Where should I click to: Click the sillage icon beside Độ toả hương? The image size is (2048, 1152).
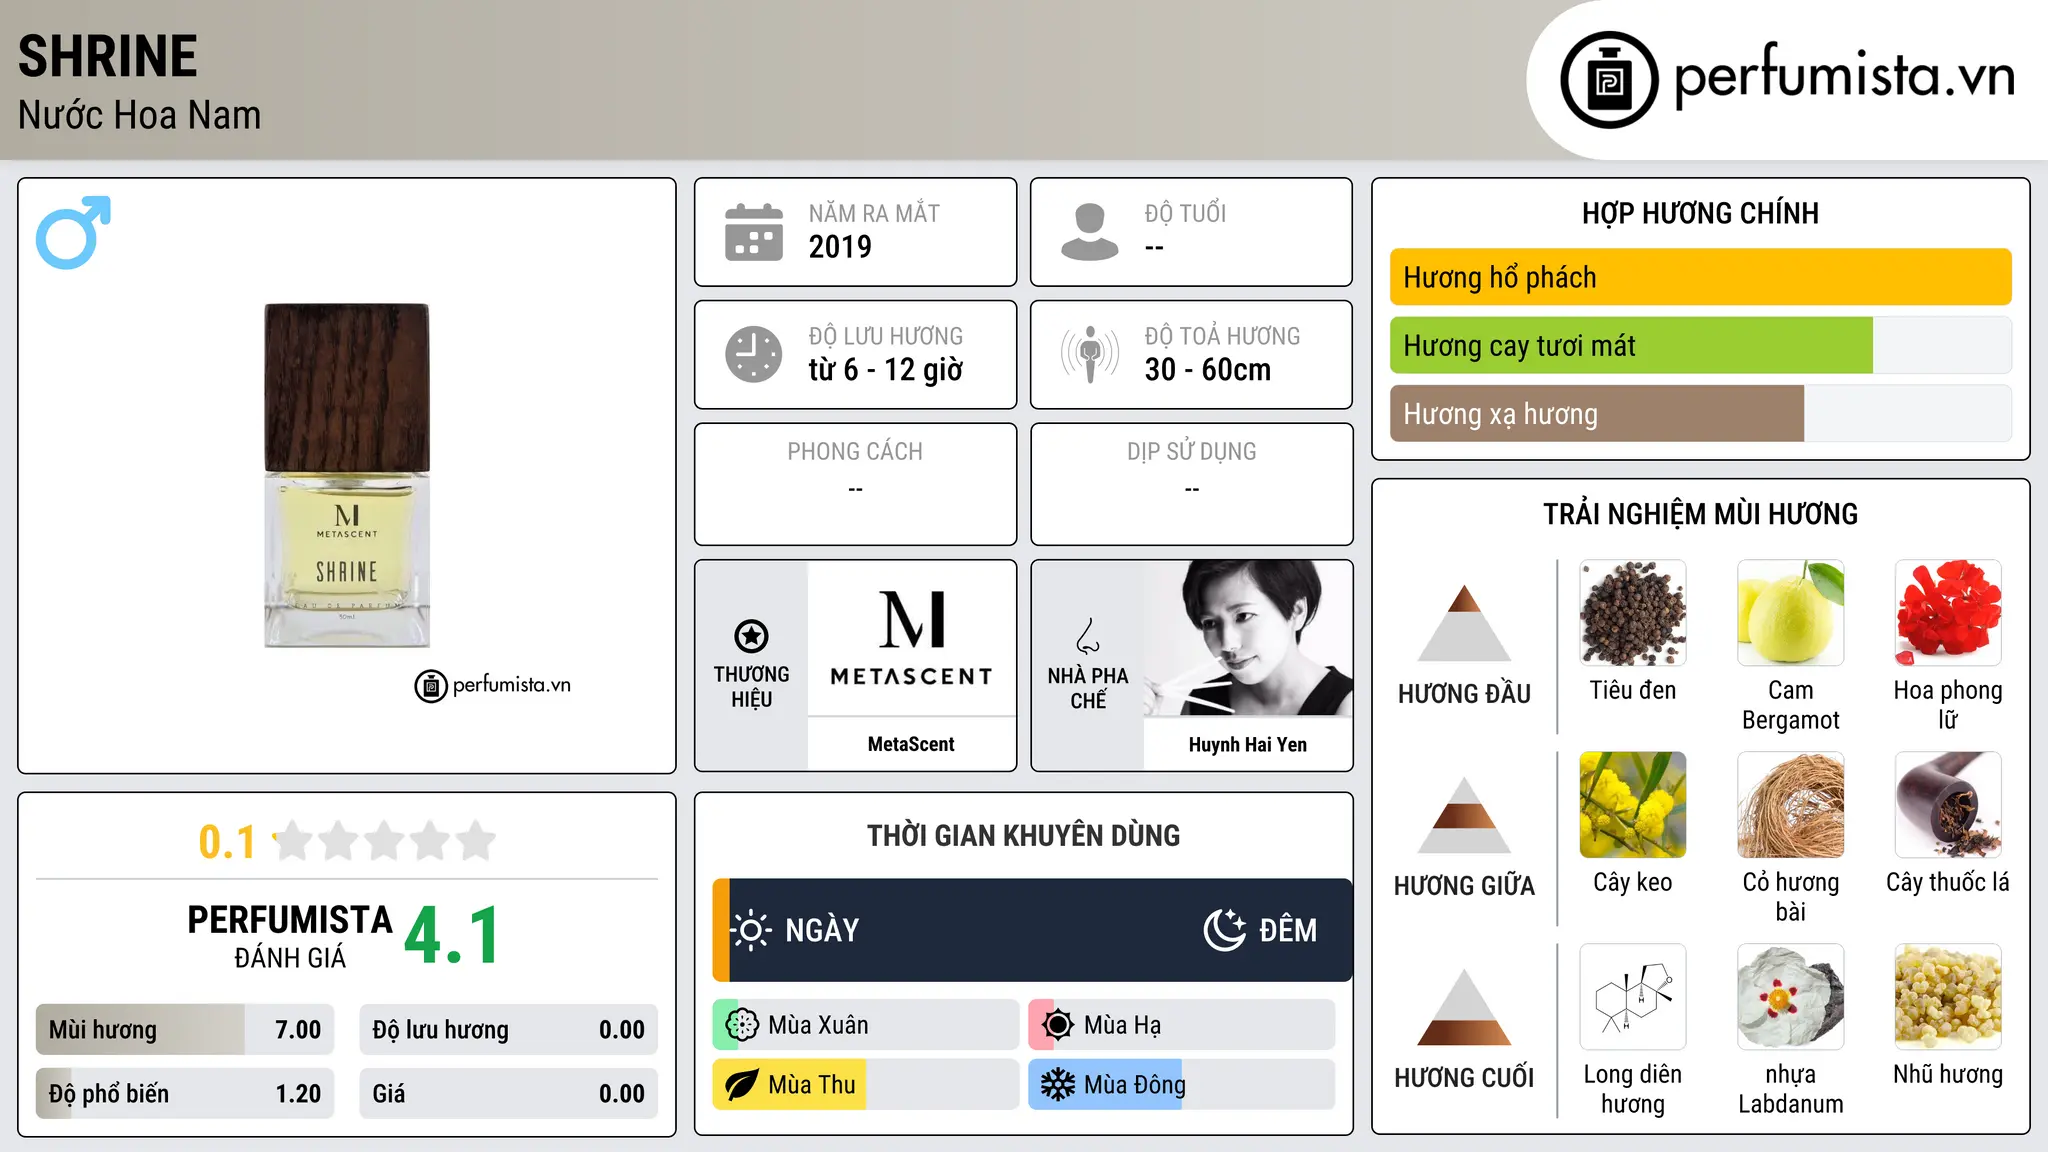(1089, 354)
